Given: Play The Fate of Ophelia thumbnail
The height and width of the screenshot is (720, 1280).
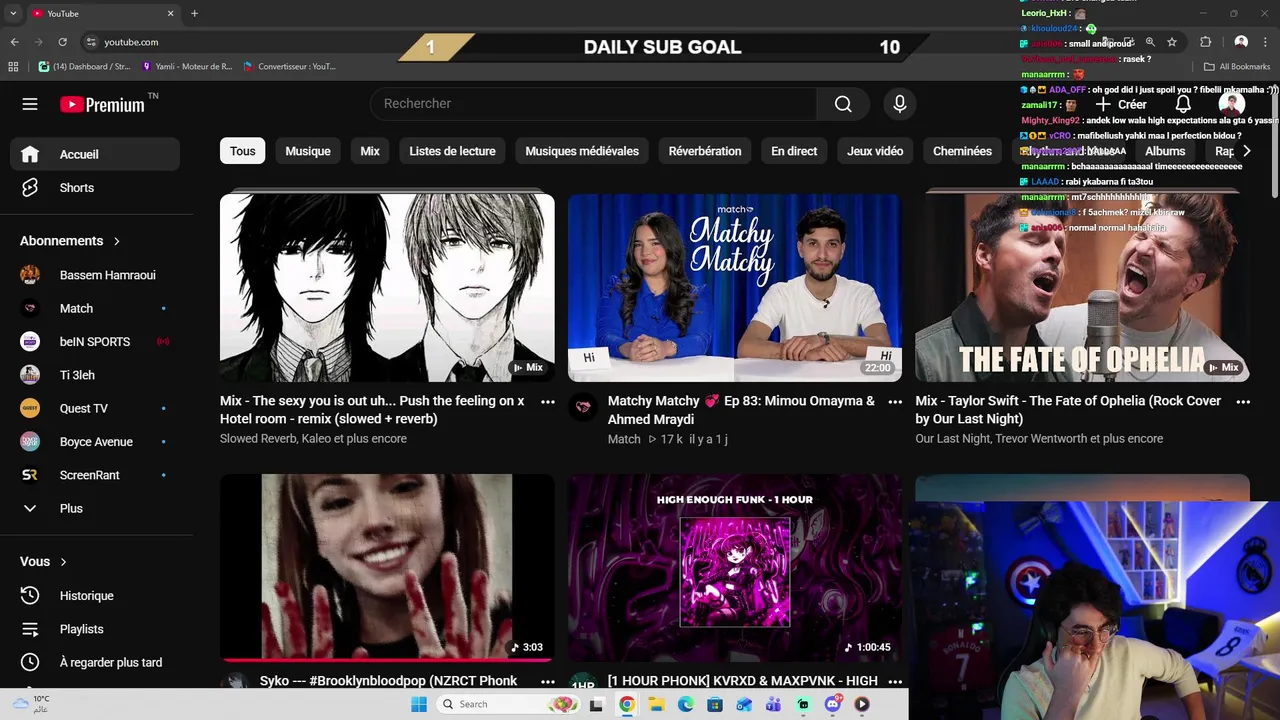Looking at the screenshot, I should 1082,288.
